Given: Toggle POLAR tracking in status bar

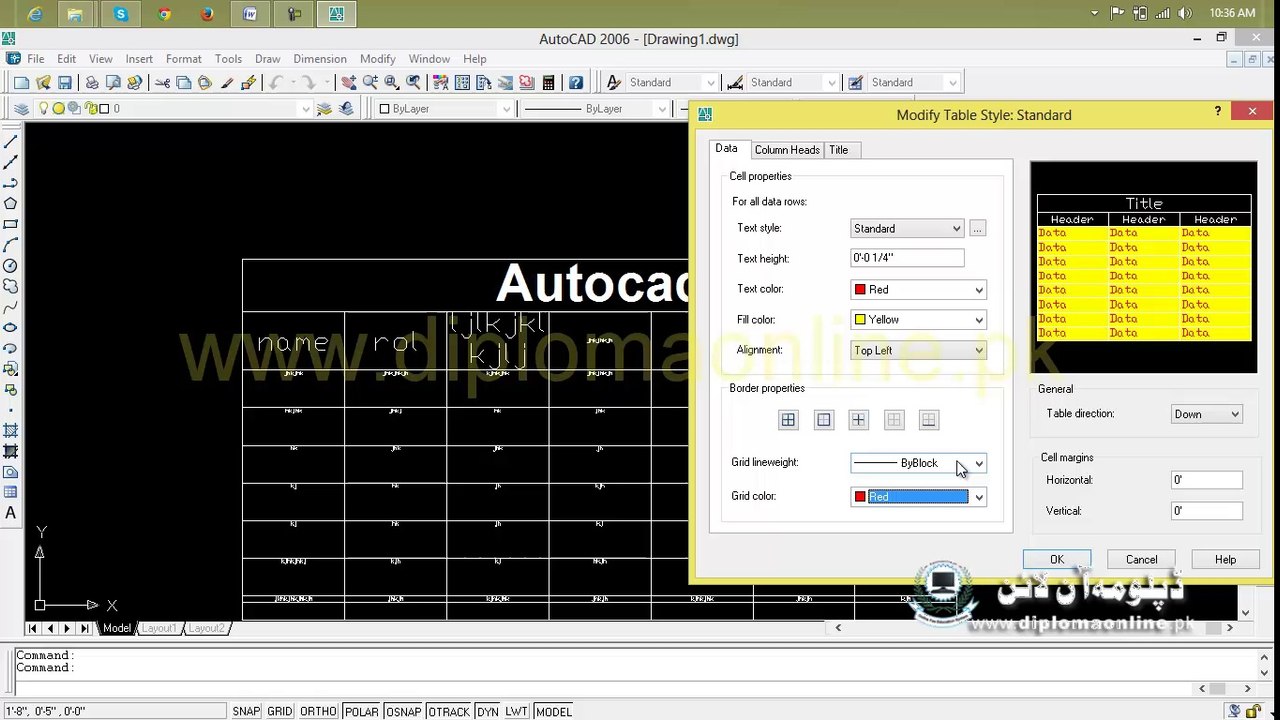Looking at the screenshot, I should point(362,712).
